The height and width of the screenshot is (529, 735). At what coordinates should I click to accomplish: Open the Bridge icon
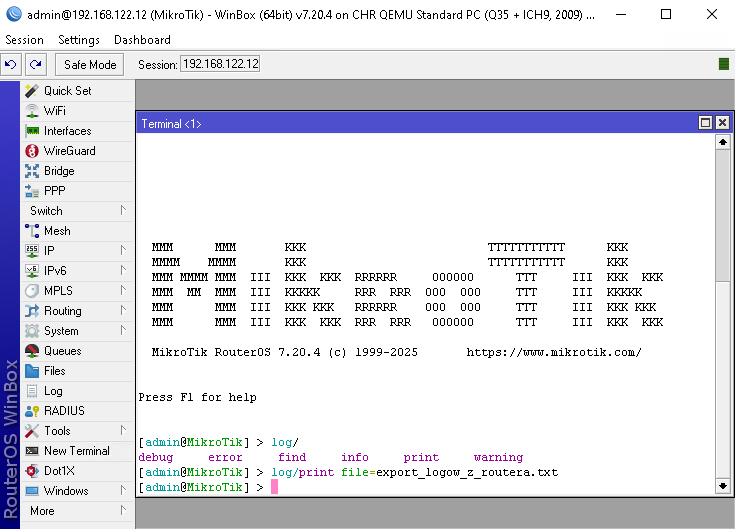(32, 171)
